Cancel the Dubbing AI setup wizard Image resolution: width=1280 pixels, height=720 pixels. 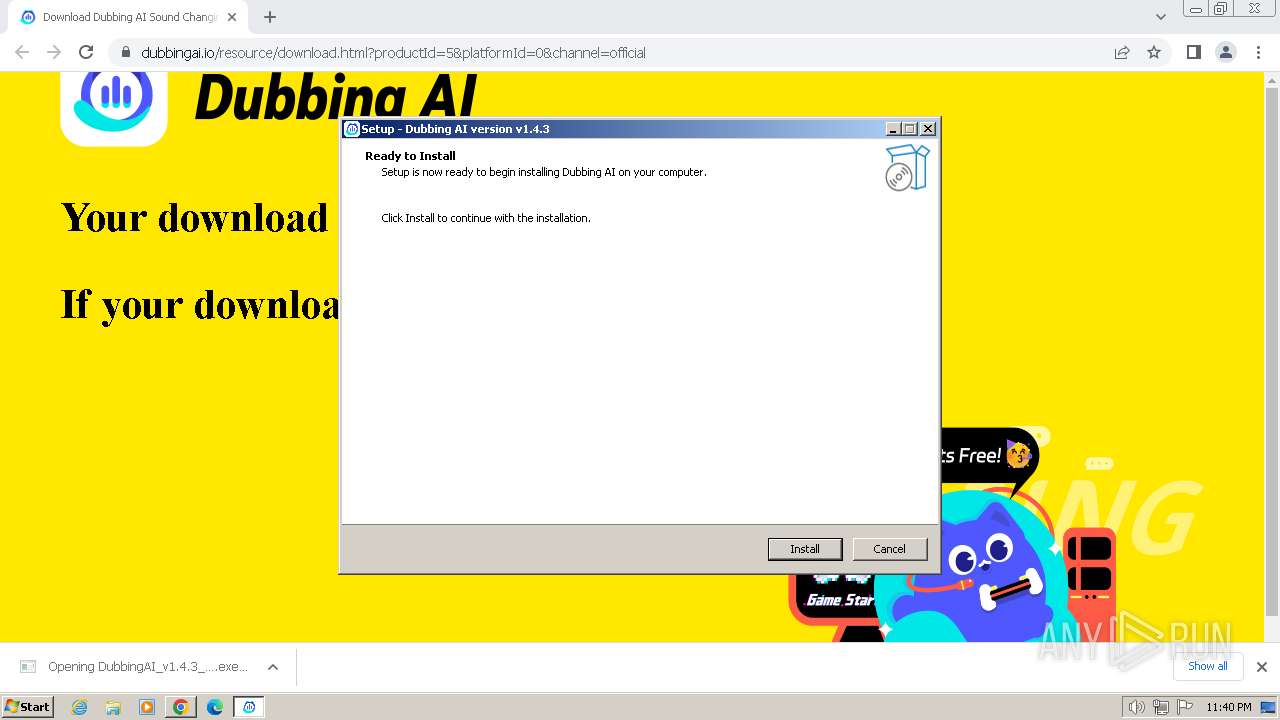(x=889, y=549)
